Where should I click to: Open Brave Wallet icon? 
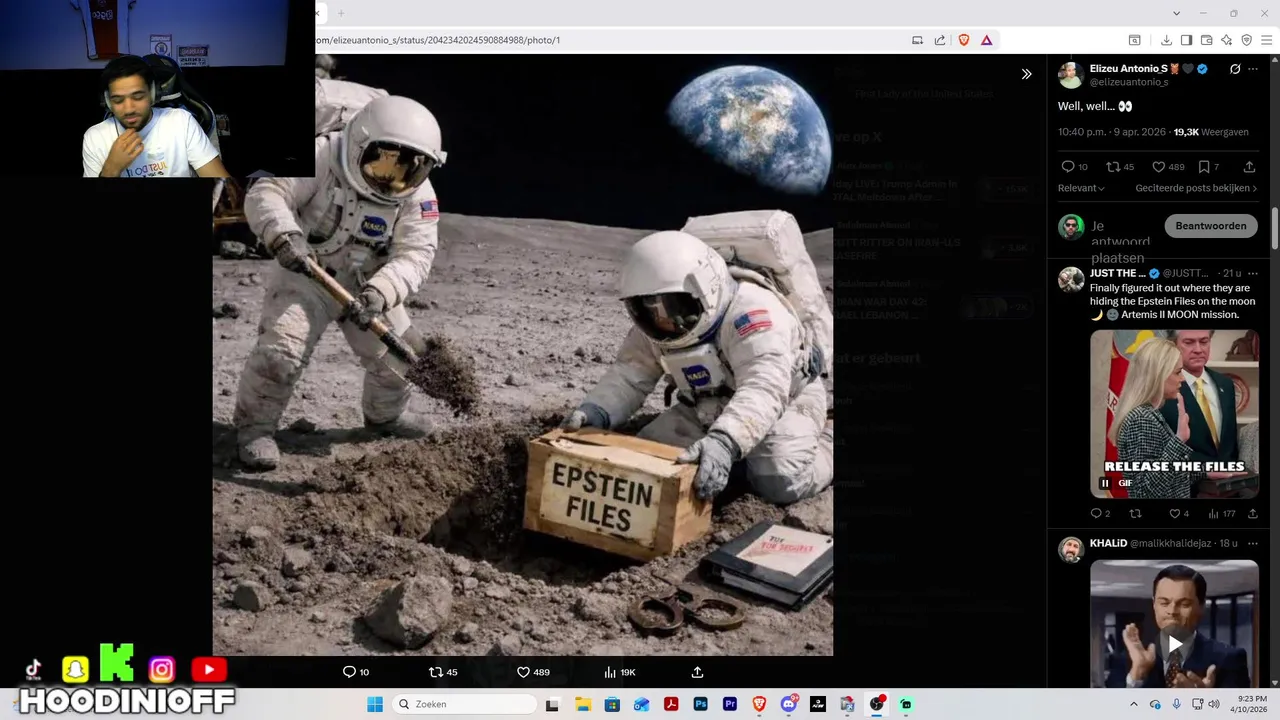click(1206, 40)
